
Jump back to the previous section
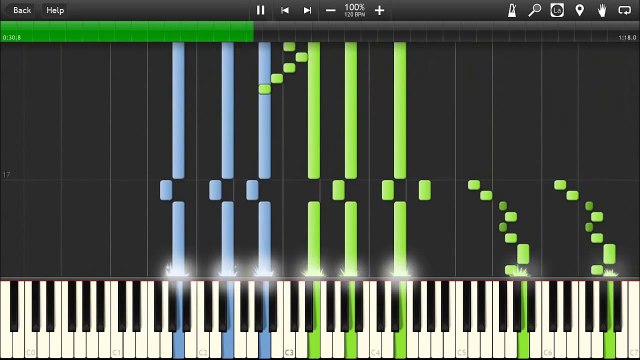coord(284,10)
